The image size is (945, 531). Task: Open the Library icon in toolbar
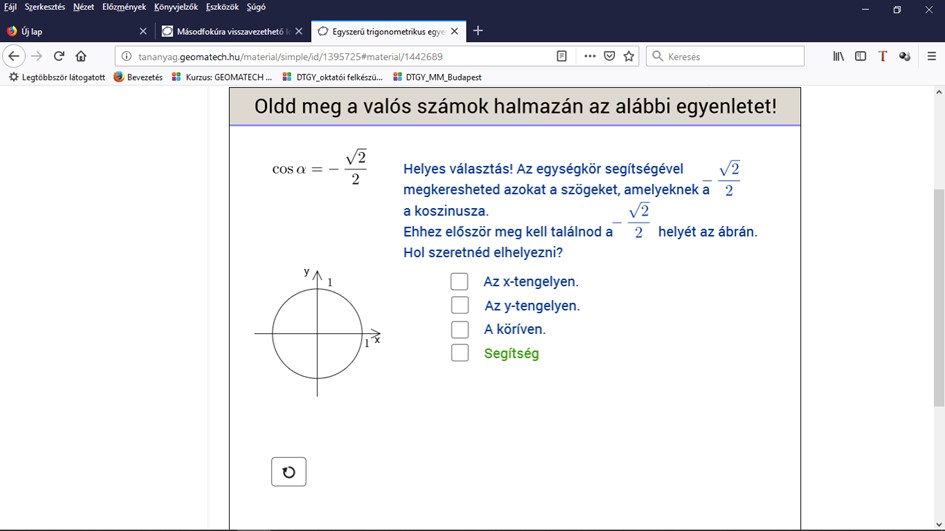click(x=838, y=56)
